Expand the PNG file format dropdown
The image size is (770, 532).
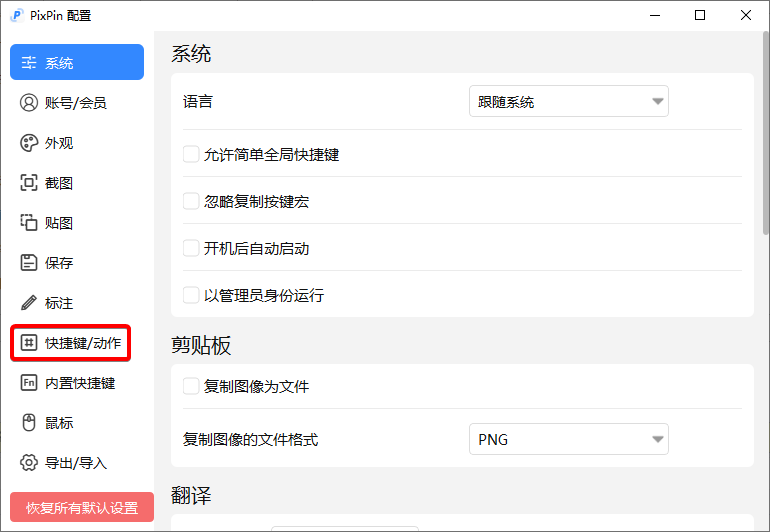coord(569,439)
